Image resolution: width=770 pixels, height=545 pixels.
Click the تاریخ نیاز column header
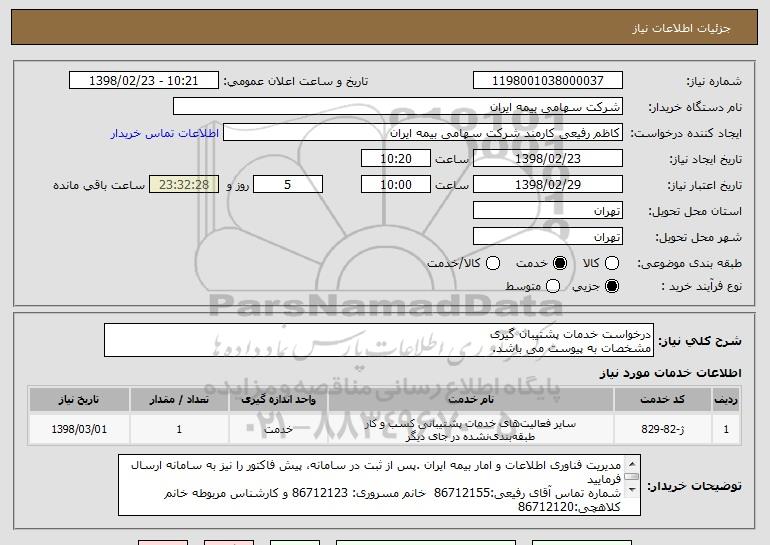pos(79,400)
